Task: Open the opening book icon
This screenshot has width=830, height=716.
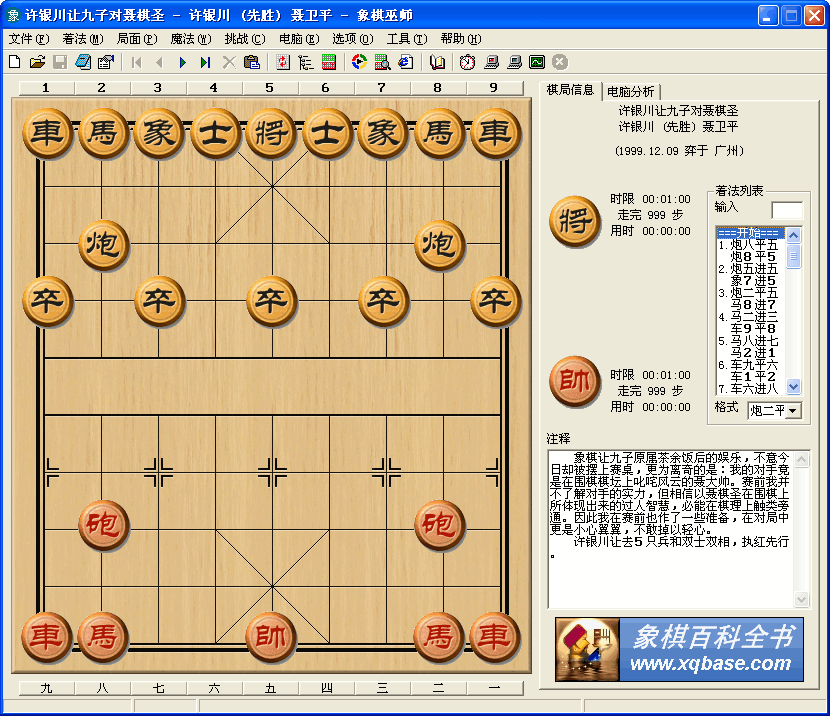Action: [438, 61]
